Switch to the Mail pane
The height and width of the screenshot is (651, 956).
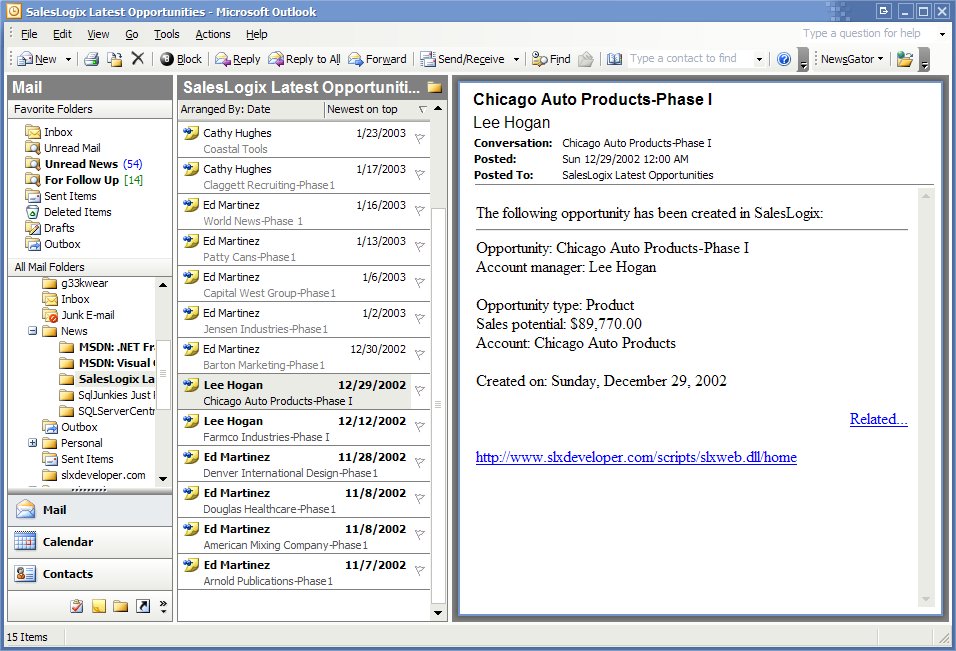[x=90, y=510]
